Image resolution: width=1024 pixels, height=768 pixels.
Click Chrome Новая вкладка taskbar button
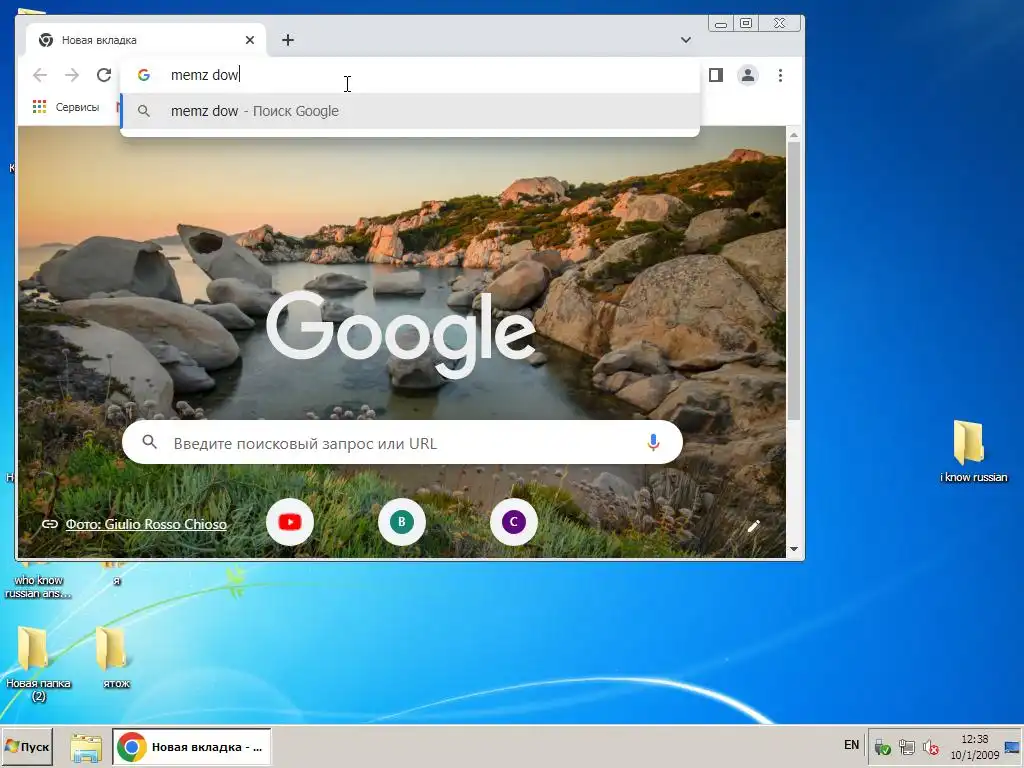pos(191,746)
